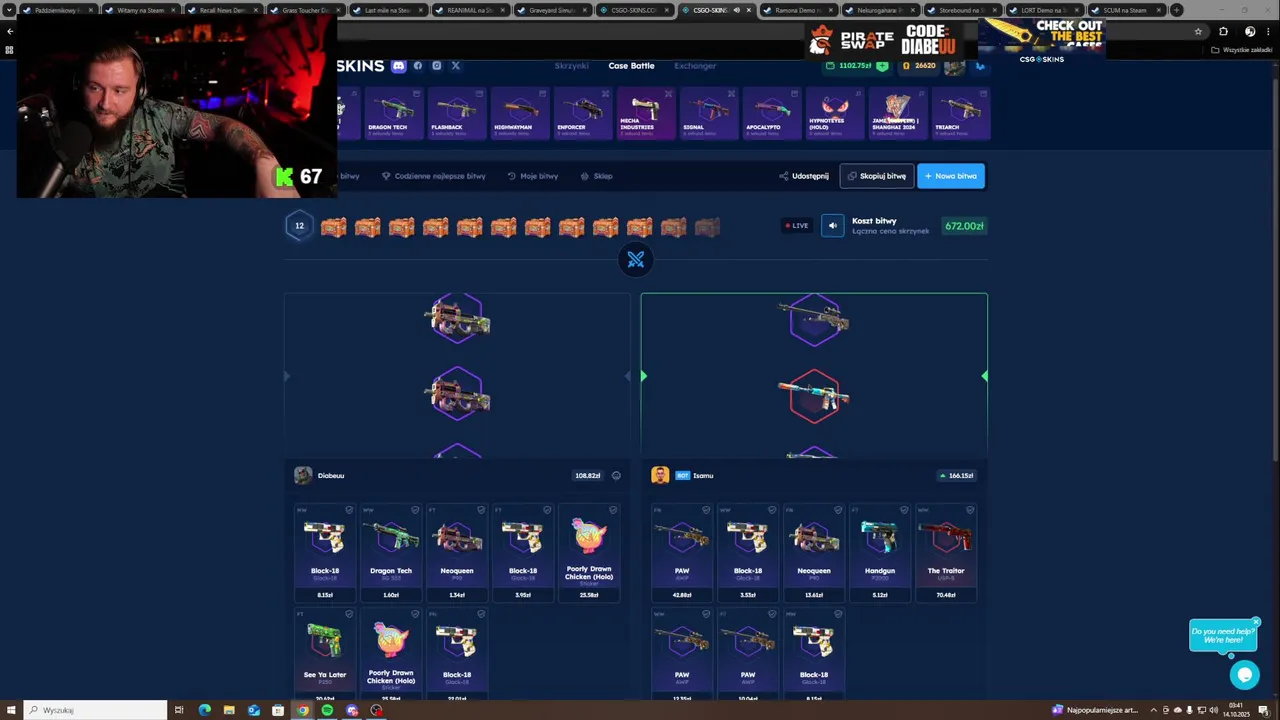This screenshot has width=1280, height=720.
Task: Click the Flashback live drop card
Action: tap(456, 113)
